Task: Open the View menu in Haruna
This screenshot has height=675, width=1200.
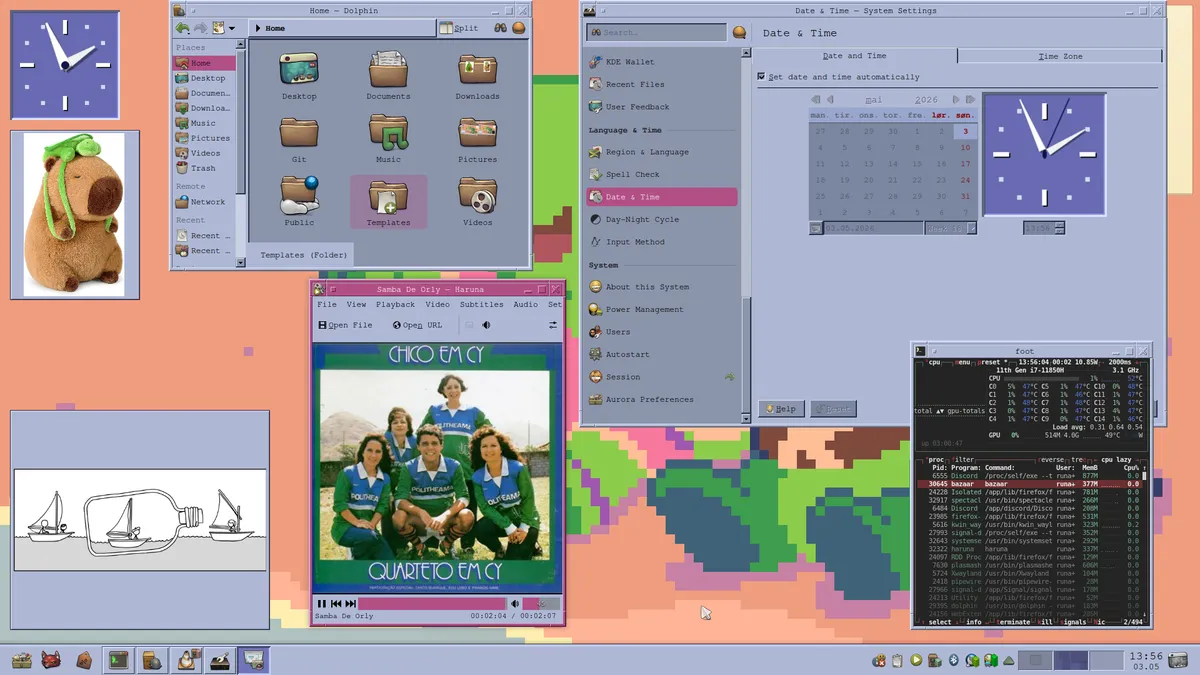Action: pyautogui.click(x=356, y=304)
